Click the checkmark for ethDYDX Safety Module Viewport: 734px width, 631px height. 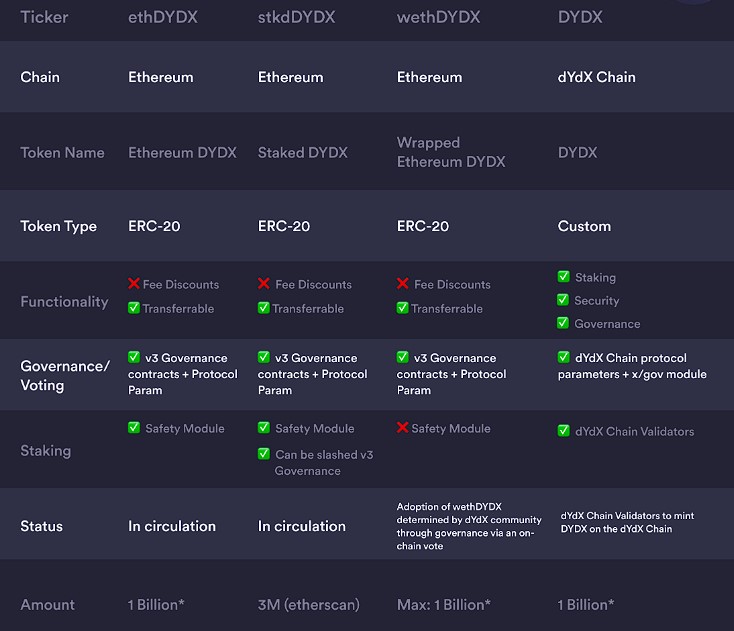(x=134, y=427)
